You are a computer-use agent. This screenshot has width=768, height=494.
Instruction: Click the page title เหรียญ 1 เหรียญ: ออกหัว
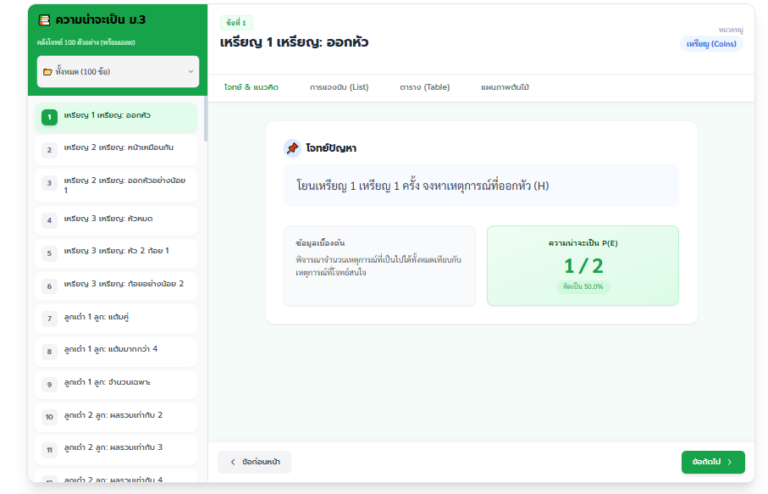pyautogui.click(x=294, y=43)
